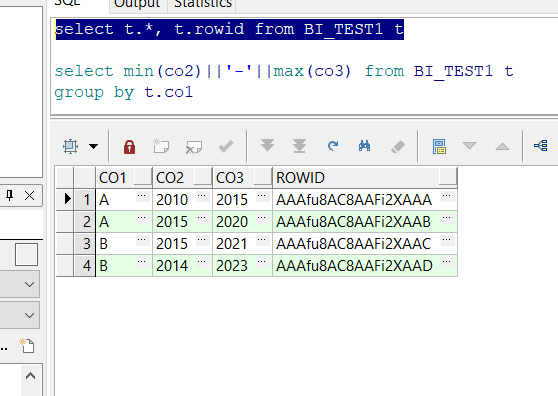
Task: Click the single record view icon
Action: click(439, 146)
